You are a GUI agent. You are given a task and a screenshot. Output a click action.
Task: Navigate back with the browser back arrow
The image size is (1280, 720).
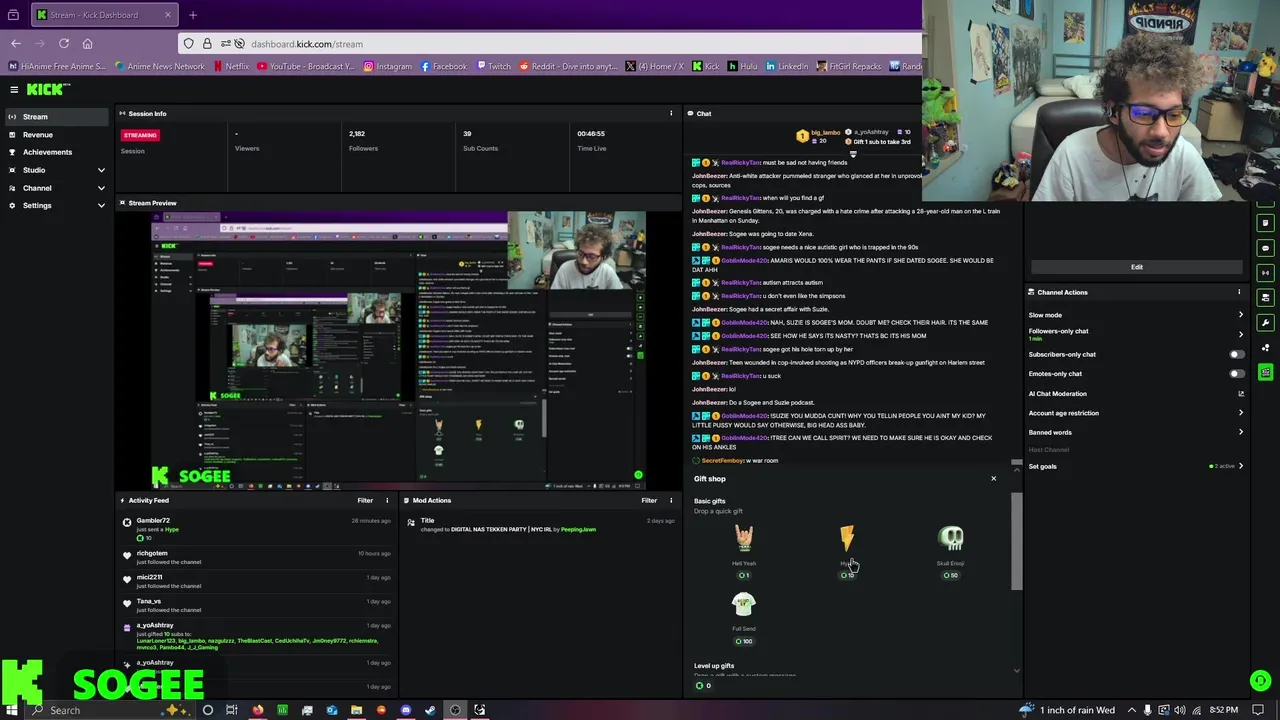click(16, 44)
